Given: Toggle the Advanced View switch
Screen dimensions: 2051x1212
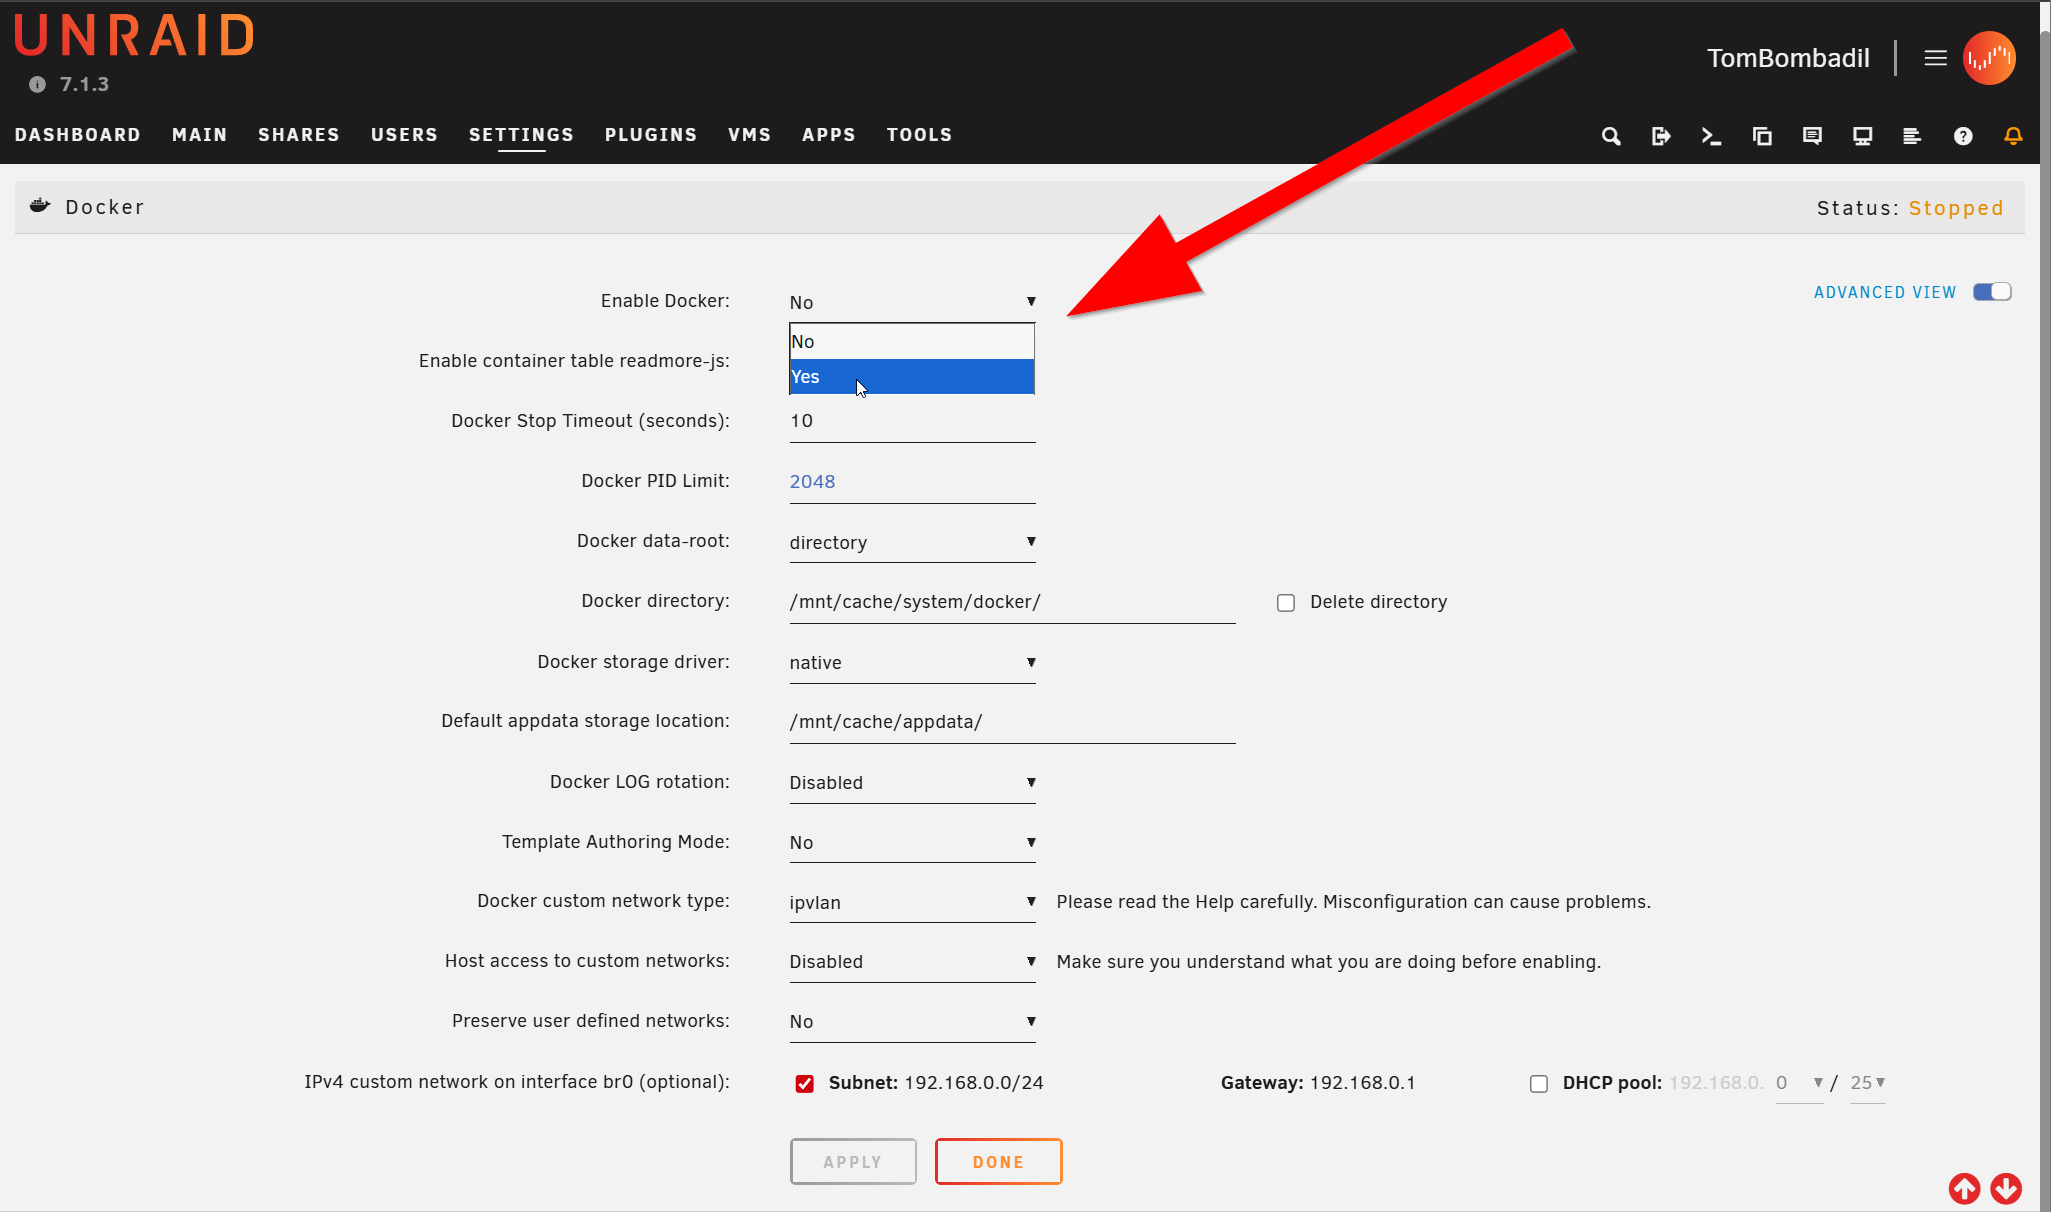Looking at the screenshot, I should 1991,292.
